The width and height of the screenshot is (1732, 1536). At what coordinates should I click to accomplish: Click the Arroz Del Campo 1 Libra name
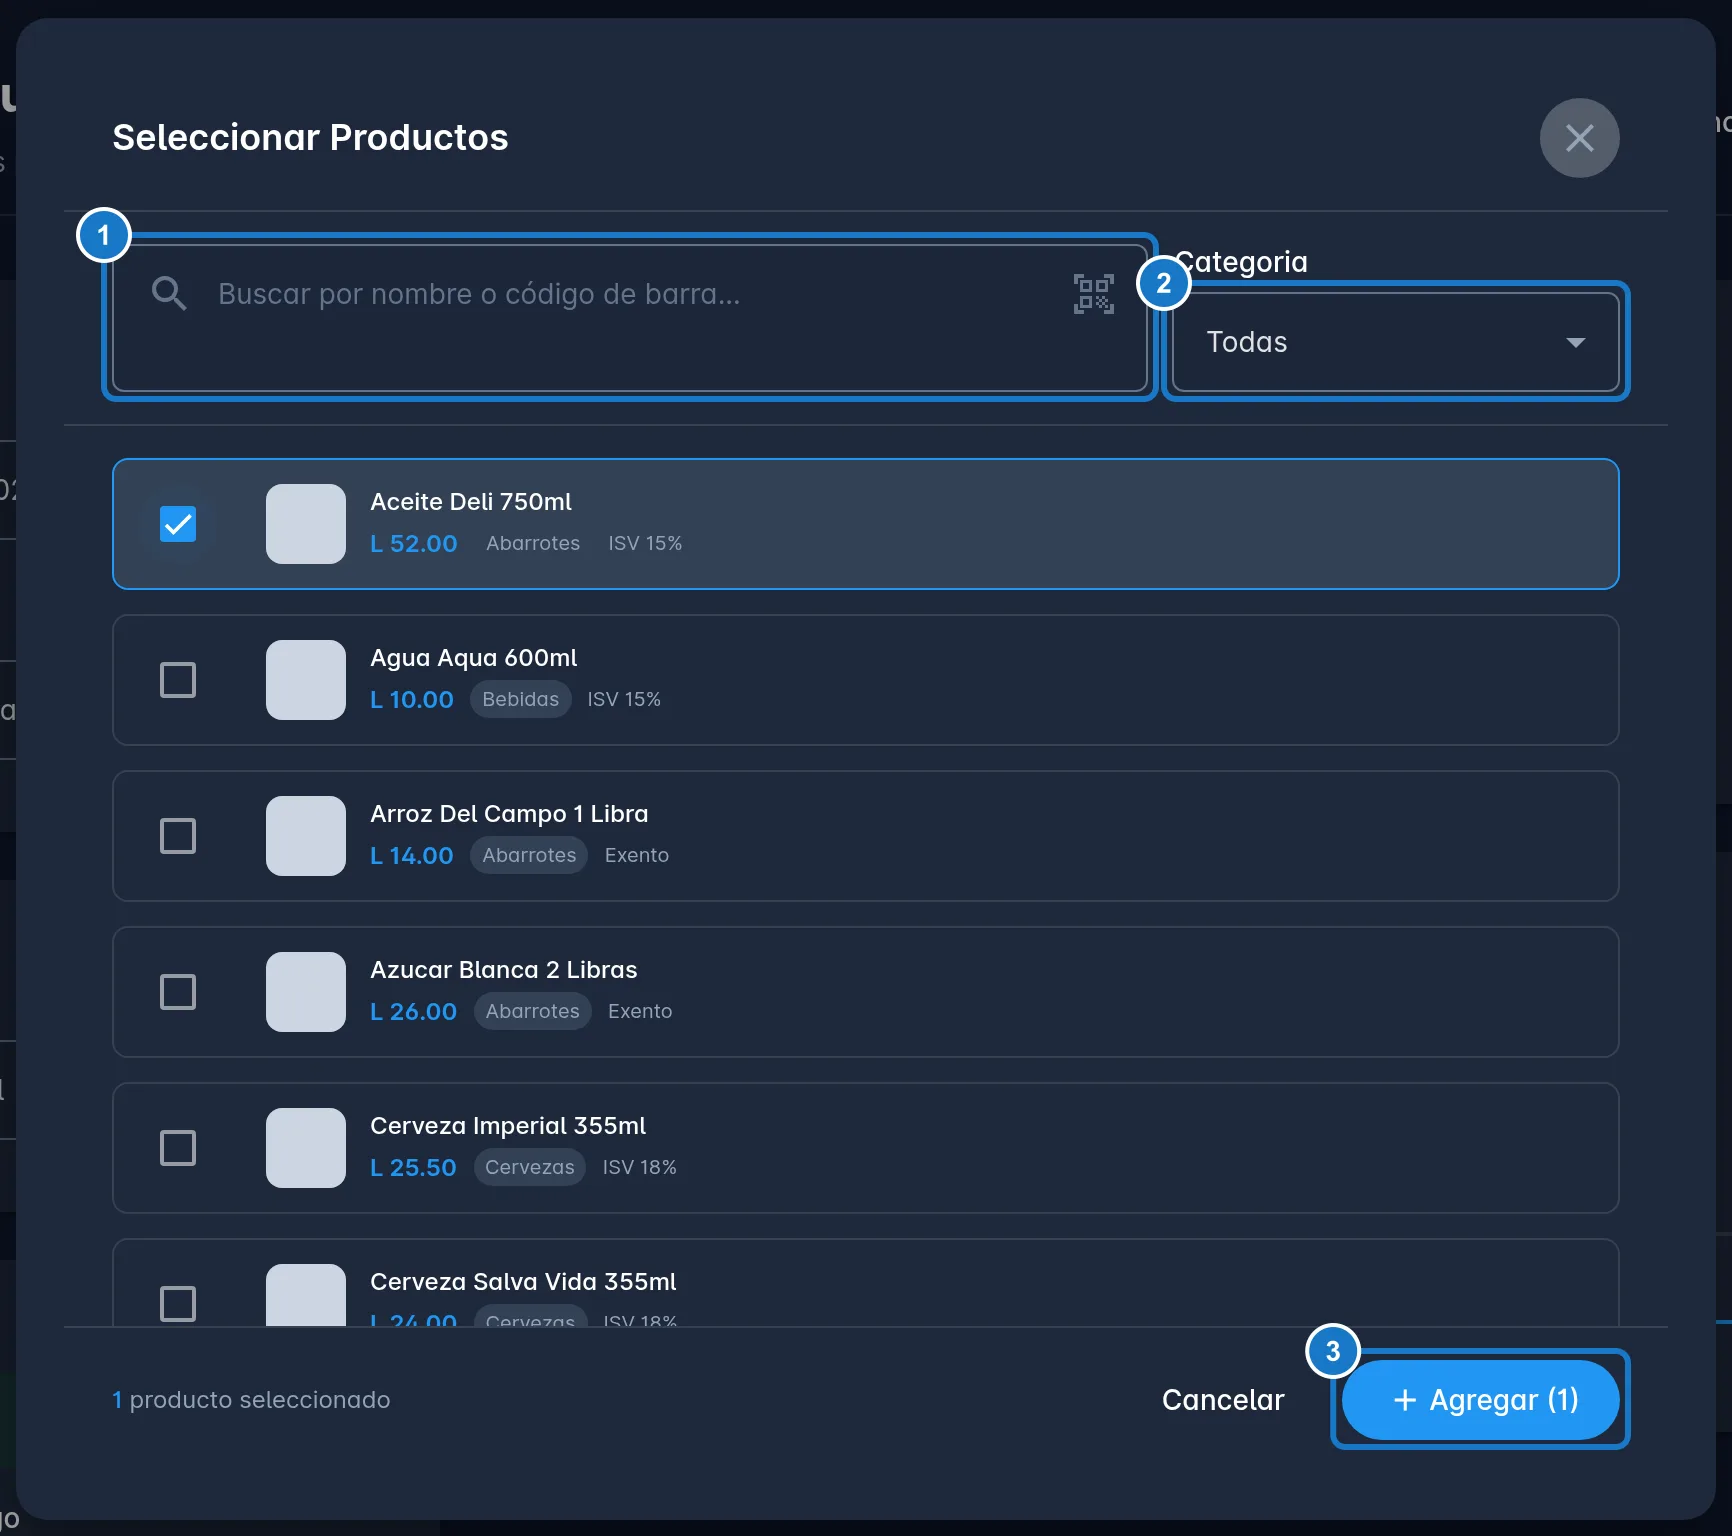pos(509,814)
